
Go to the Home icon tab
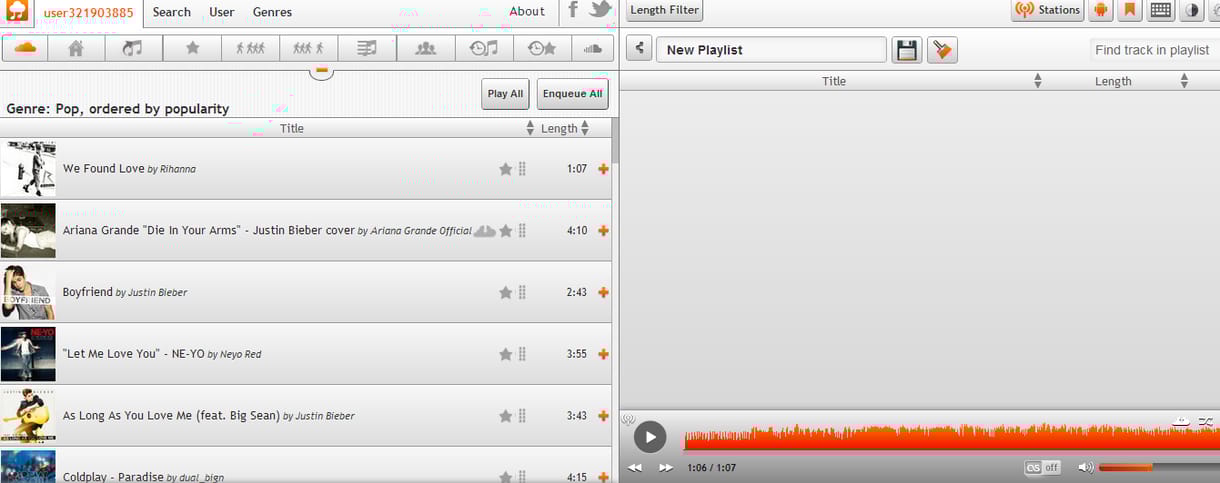pos(75,48)
